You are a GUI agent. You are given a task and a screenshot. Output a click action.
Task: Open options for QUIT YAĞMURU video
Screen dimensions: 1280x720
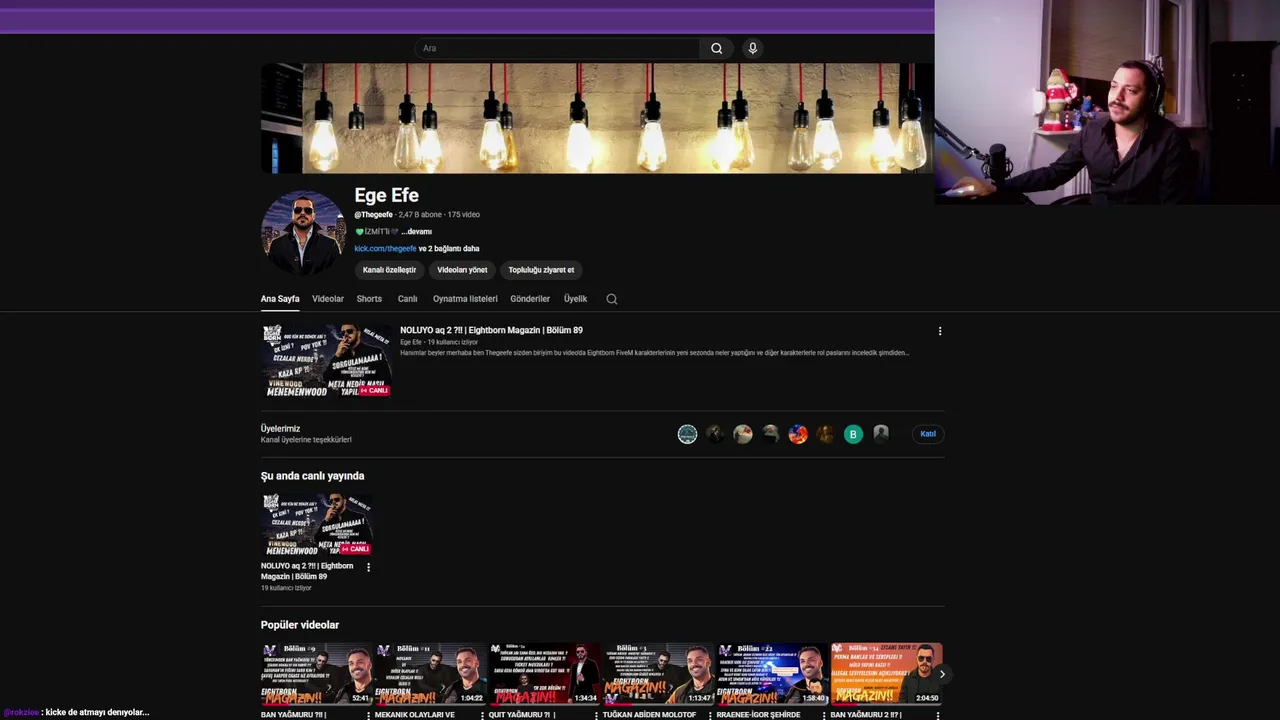point(596,715)
